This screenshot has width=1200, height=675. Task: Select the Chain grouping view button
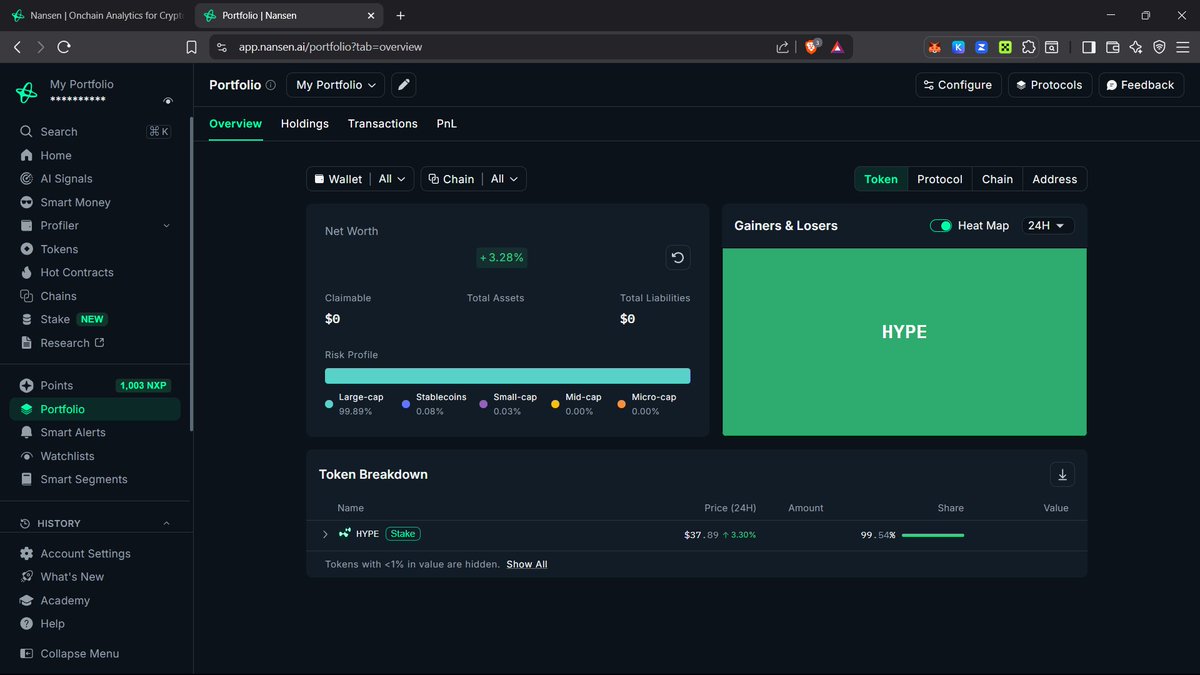tap(997, 179)
